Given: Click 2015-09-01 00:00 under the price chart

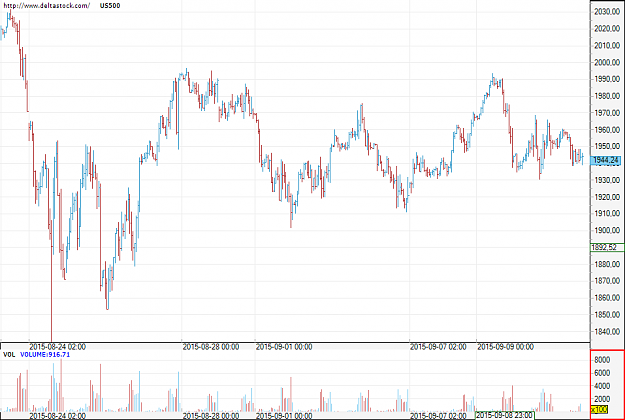Looking at the screenshot, I should point(284,347).
